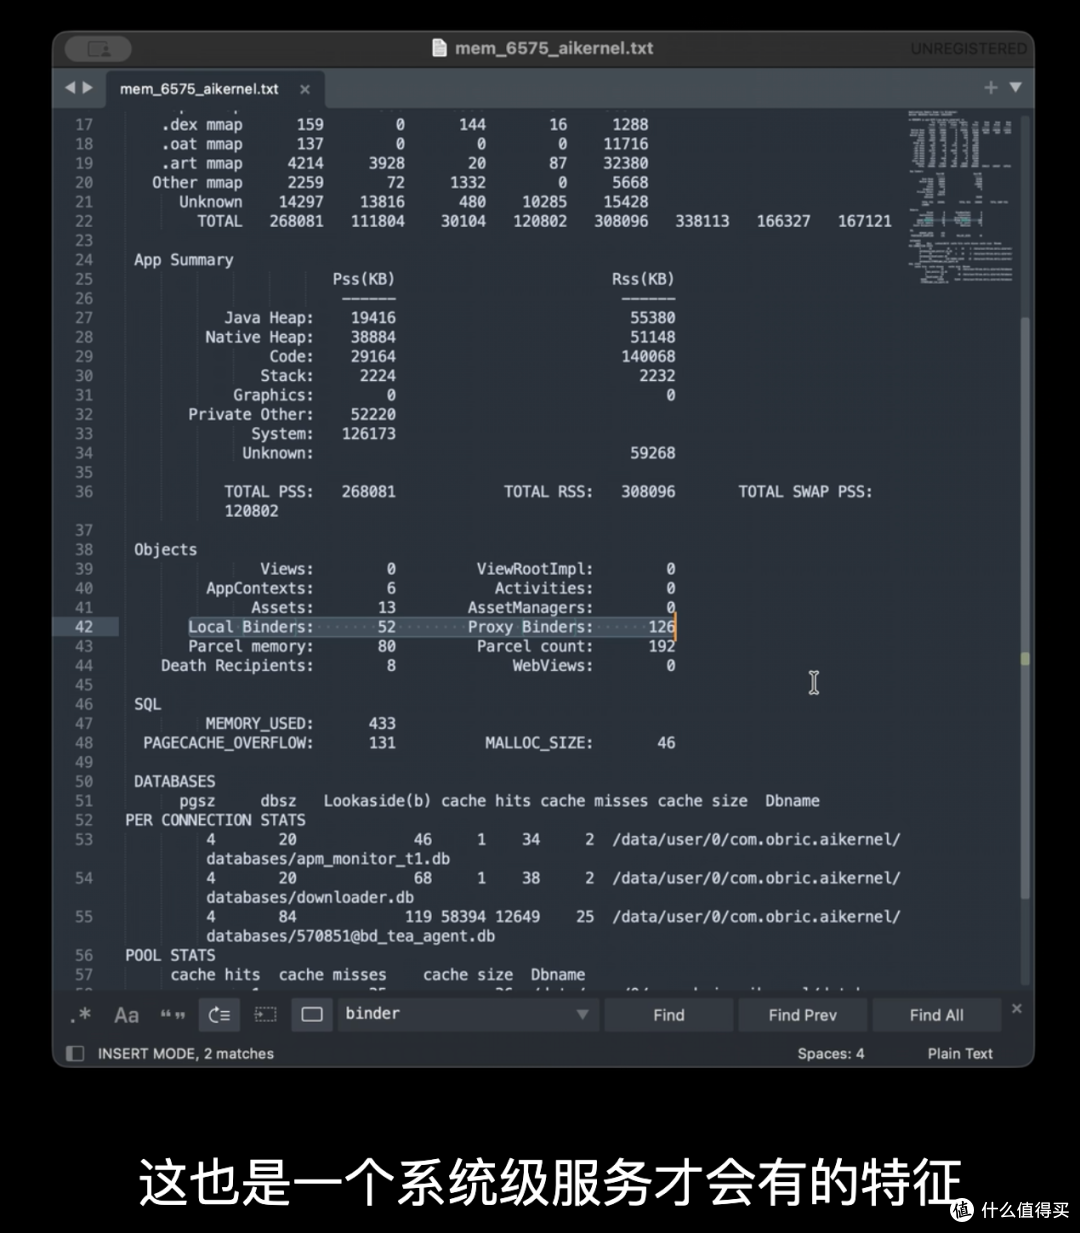The height and width of the screenshot is (1233, 1080).
Task: Go to next tab with right arrow
Action: point(88,88)
